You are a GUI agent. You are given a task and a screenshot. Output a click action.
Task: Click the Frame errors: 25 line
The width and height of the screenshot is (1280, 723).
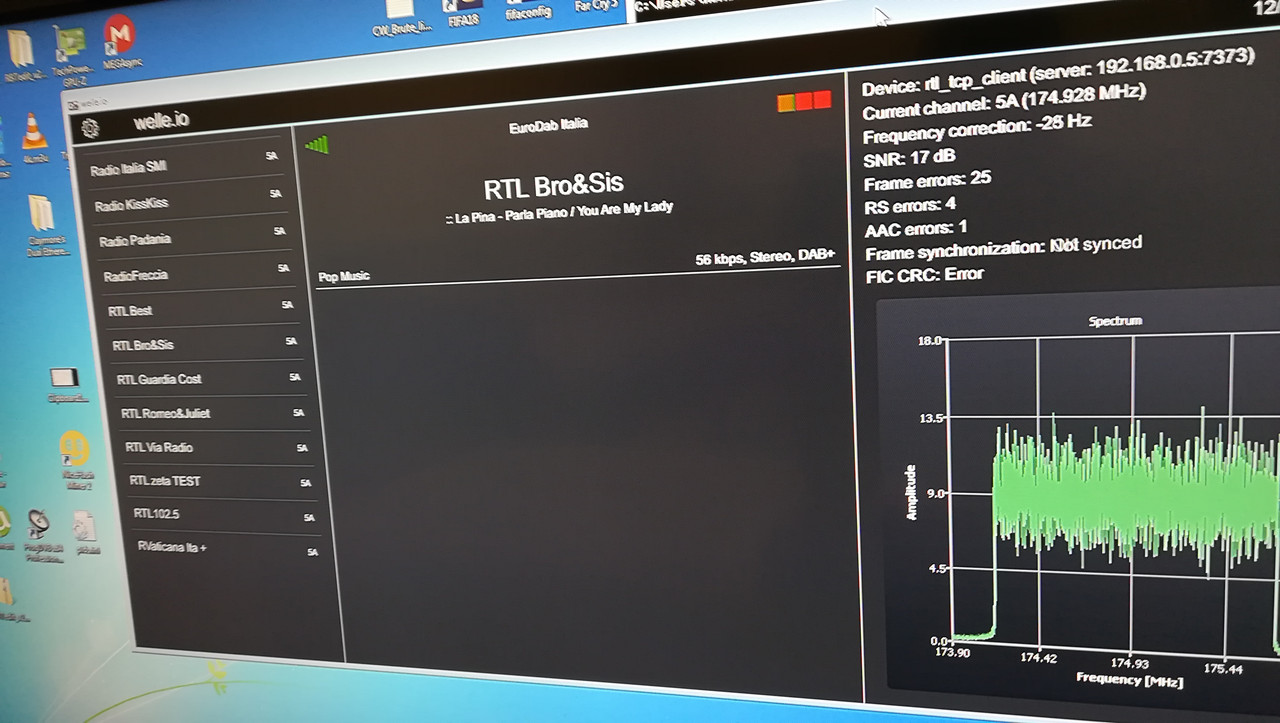(x=927, y=180)
